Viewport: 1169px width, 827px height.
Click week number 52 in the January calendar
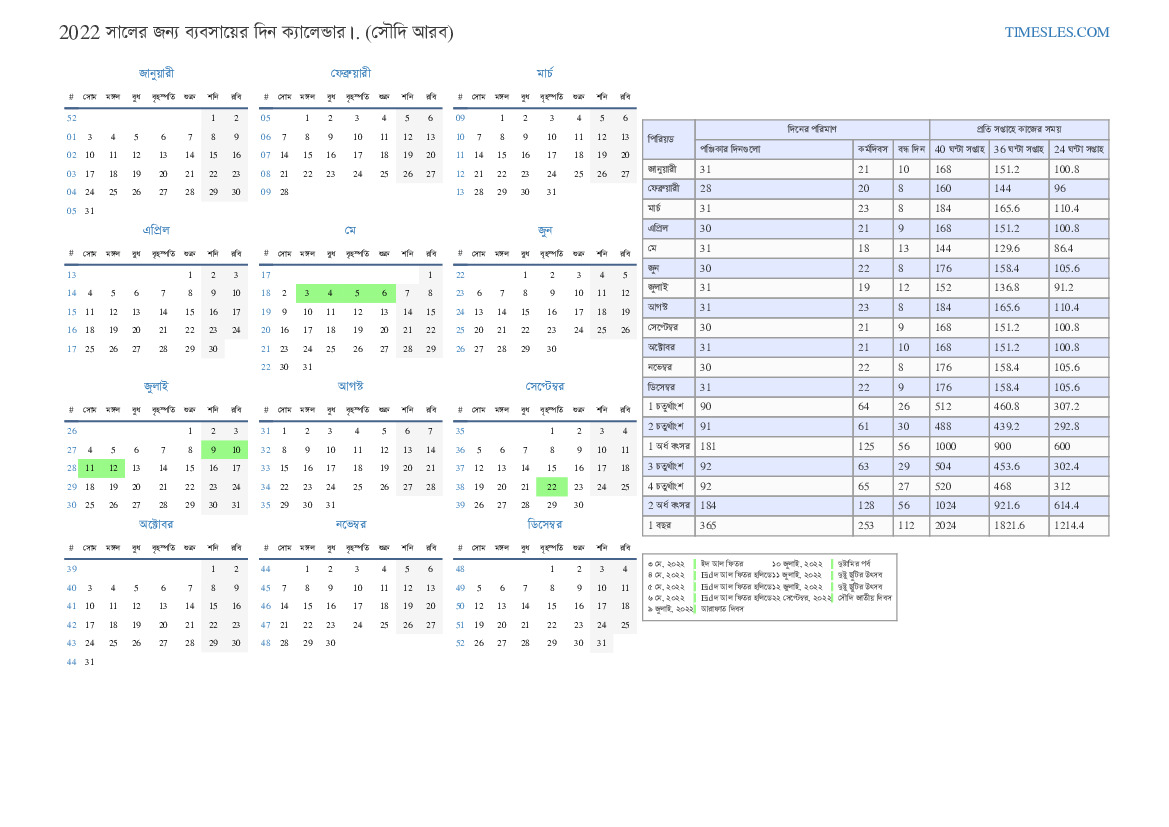tap(72, 118)
